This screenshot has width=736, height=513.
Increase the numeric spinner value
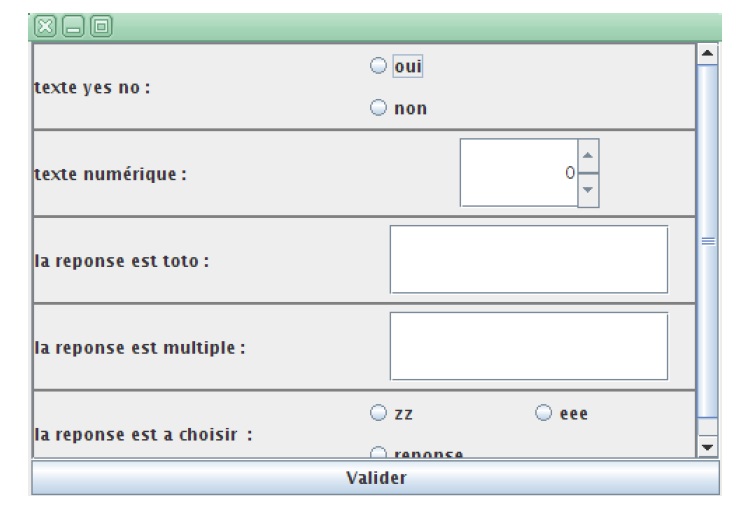click(587, 155)
